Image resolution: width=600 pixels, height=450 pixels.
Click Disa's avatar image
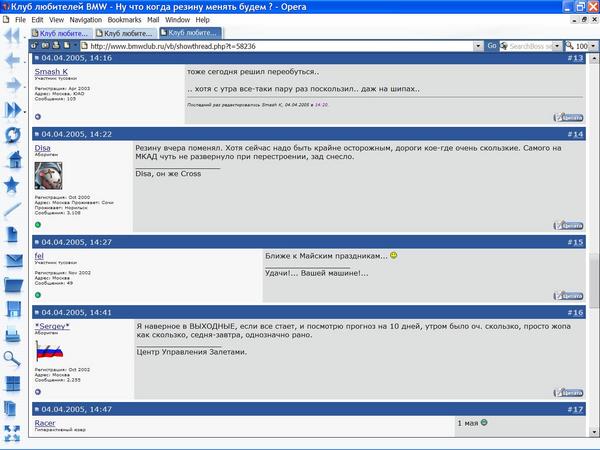pos(48,176)
